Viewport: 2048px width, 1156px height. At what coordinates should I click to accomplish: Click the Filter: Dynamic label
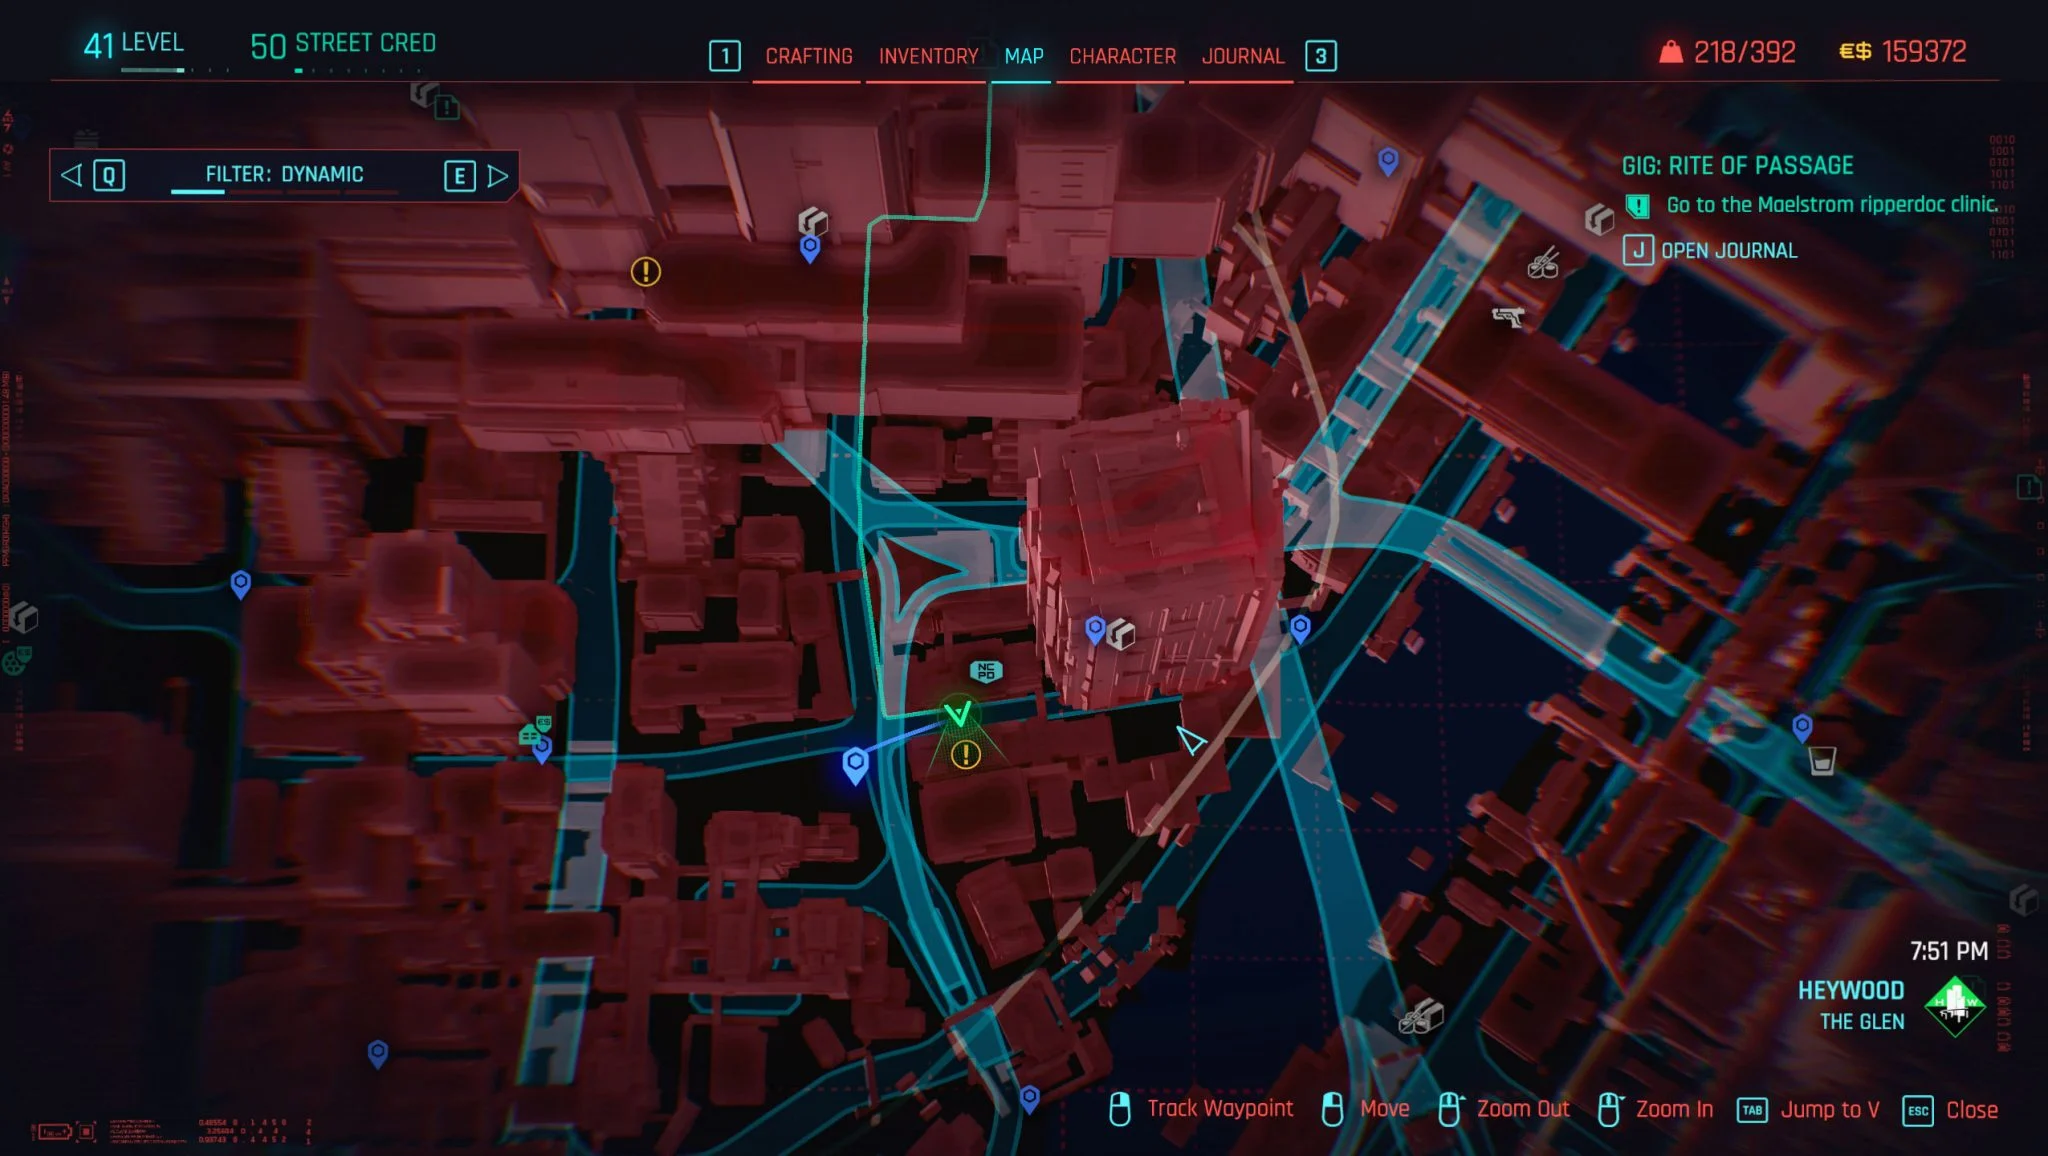(x=284, y=174)
